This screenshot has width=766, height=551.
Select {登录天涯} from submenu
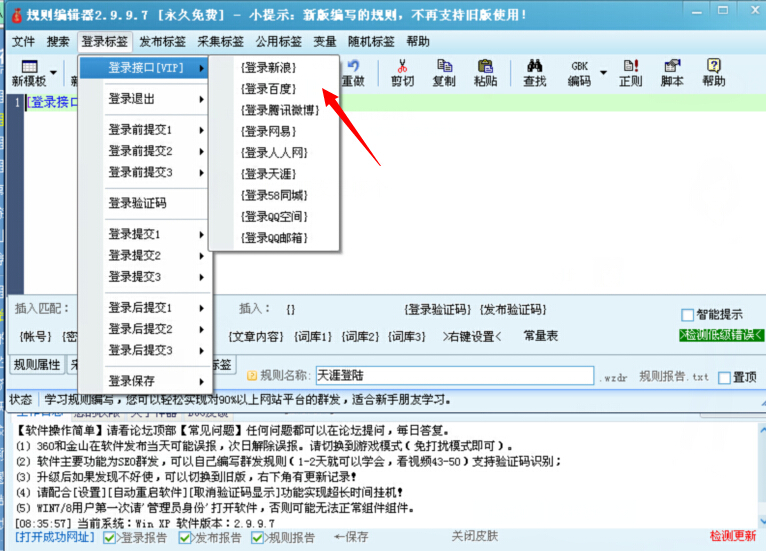(x=275, y=174)
